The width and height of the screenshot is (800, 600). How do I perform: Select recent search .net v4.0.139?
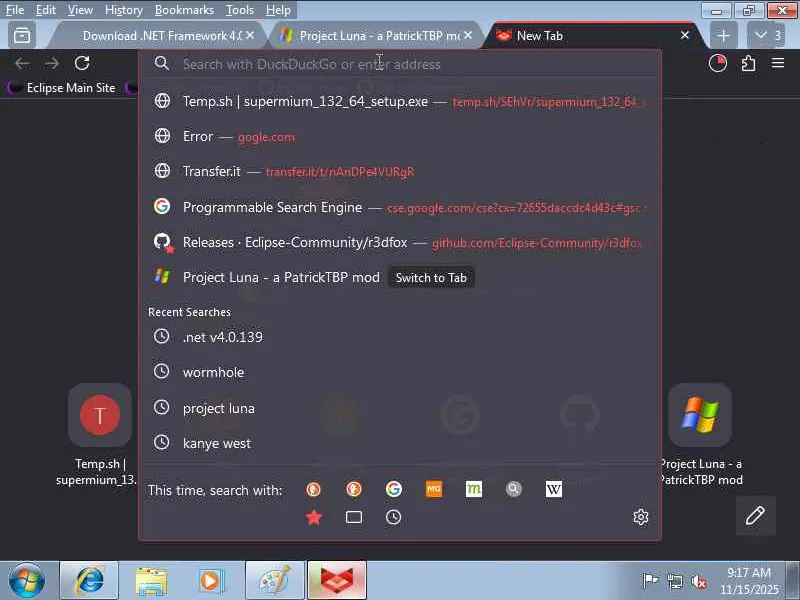click(x=400, y=337)
